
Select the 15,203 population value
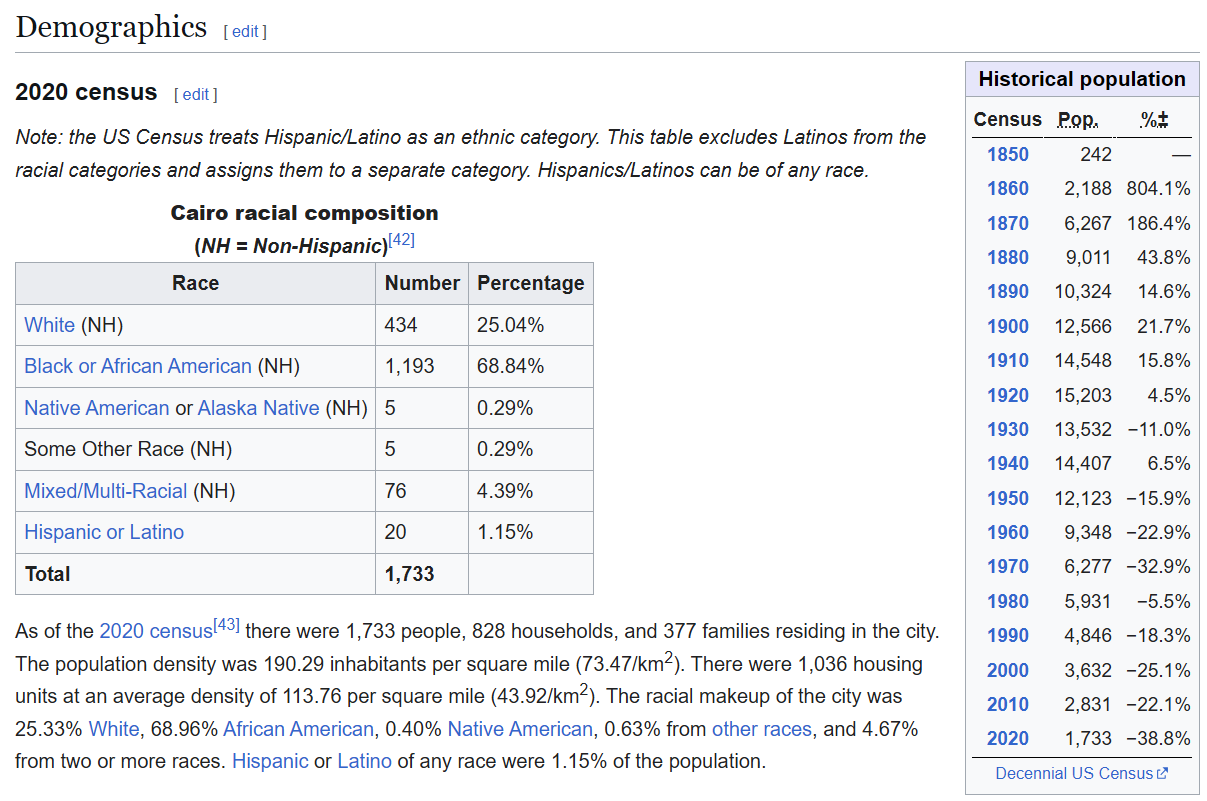click(x=1083, y=395)
